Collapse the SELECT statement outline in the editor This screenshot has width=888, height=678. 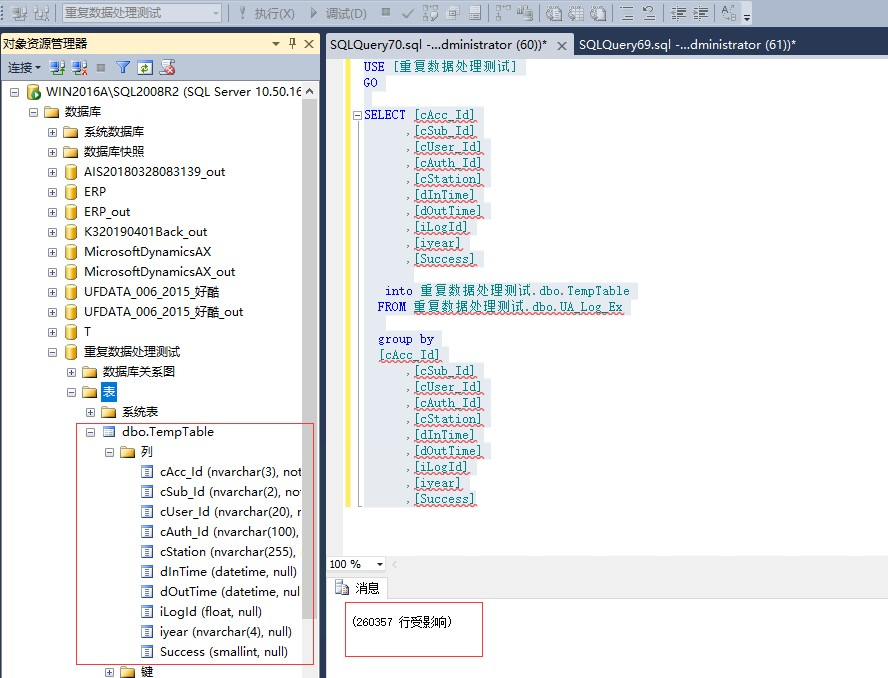[357, 116]
